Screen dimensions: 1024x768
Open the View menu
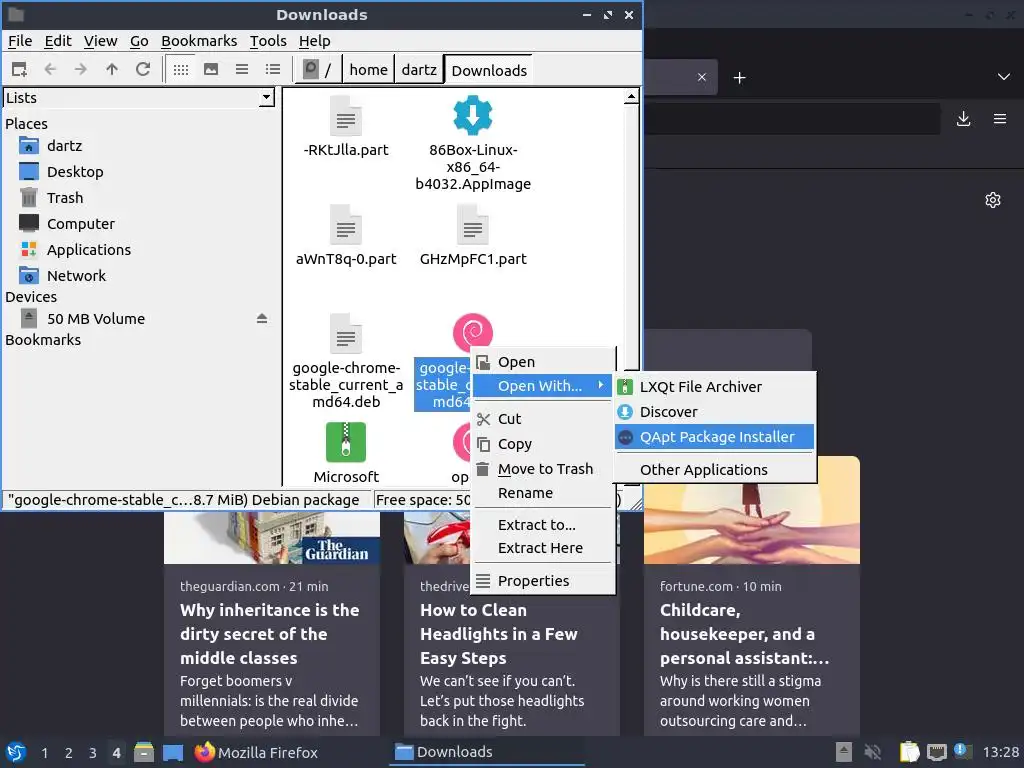point(101,41)
